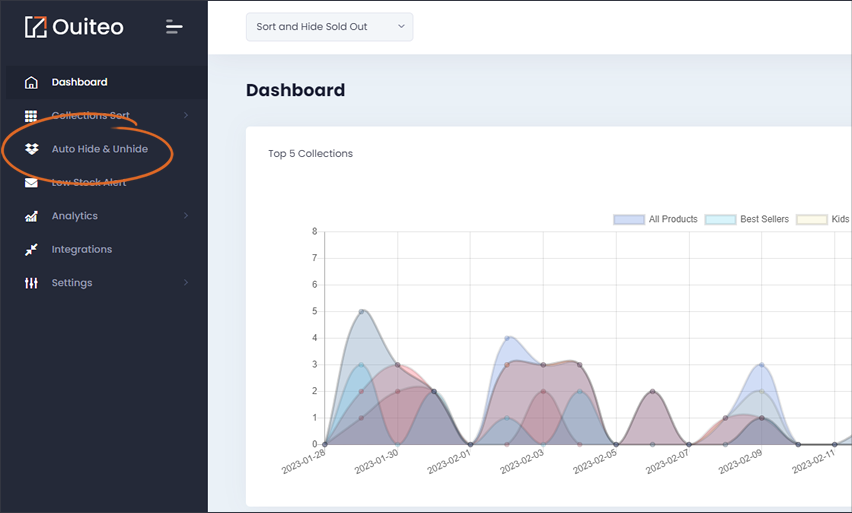852x513 pixels.
Task: Select the Low Stock Alert link
Action: (x=89, y=183)
